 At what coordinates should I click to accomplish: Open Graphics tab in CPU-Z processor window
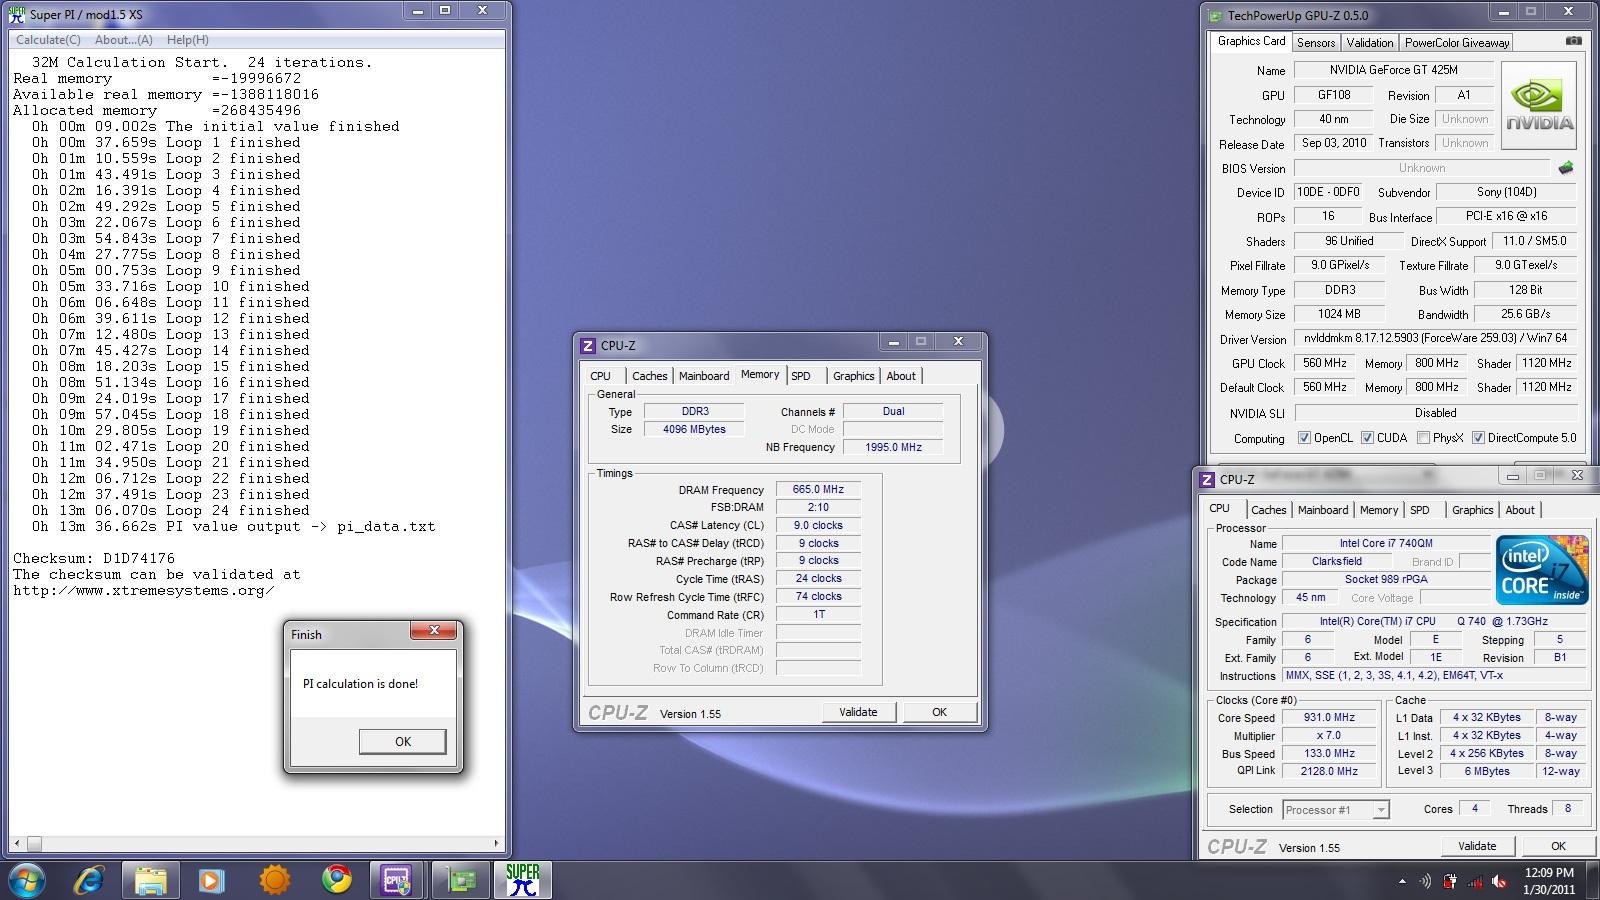[1472, 510]
